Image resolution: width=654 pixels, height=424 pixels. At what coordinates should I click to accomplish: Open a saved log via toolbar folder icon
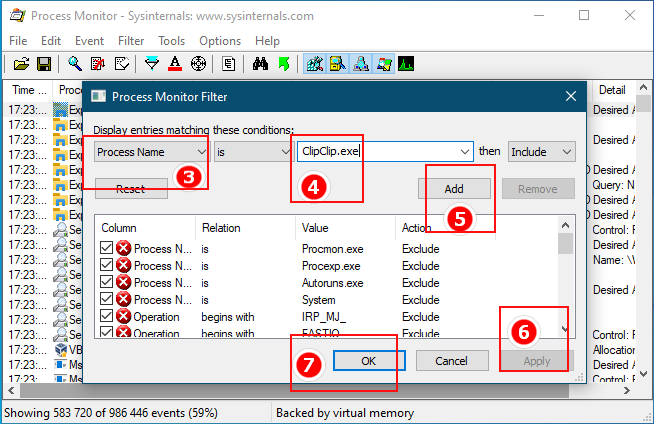[x=21, y=64]
